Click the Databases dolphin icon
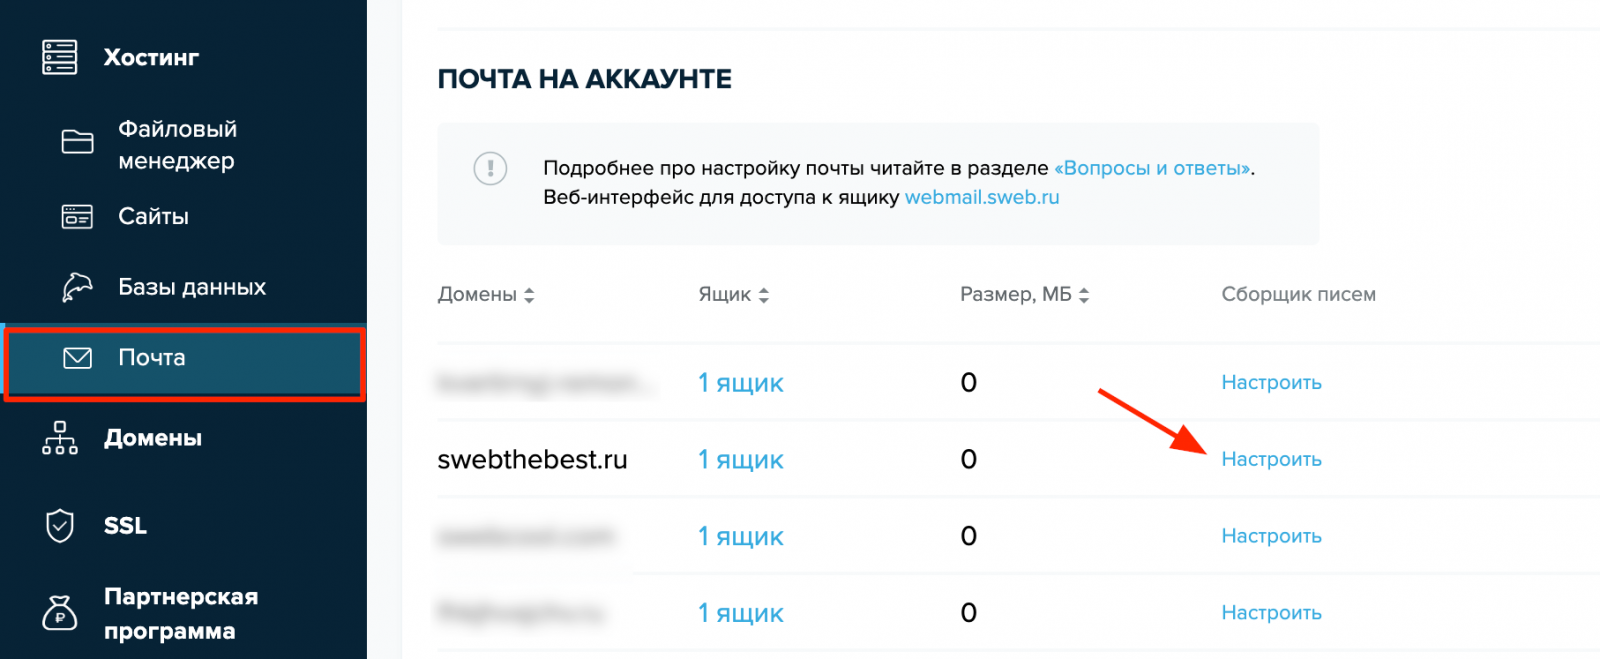Viewport: 1600px width, 659px height. (77, 287)
